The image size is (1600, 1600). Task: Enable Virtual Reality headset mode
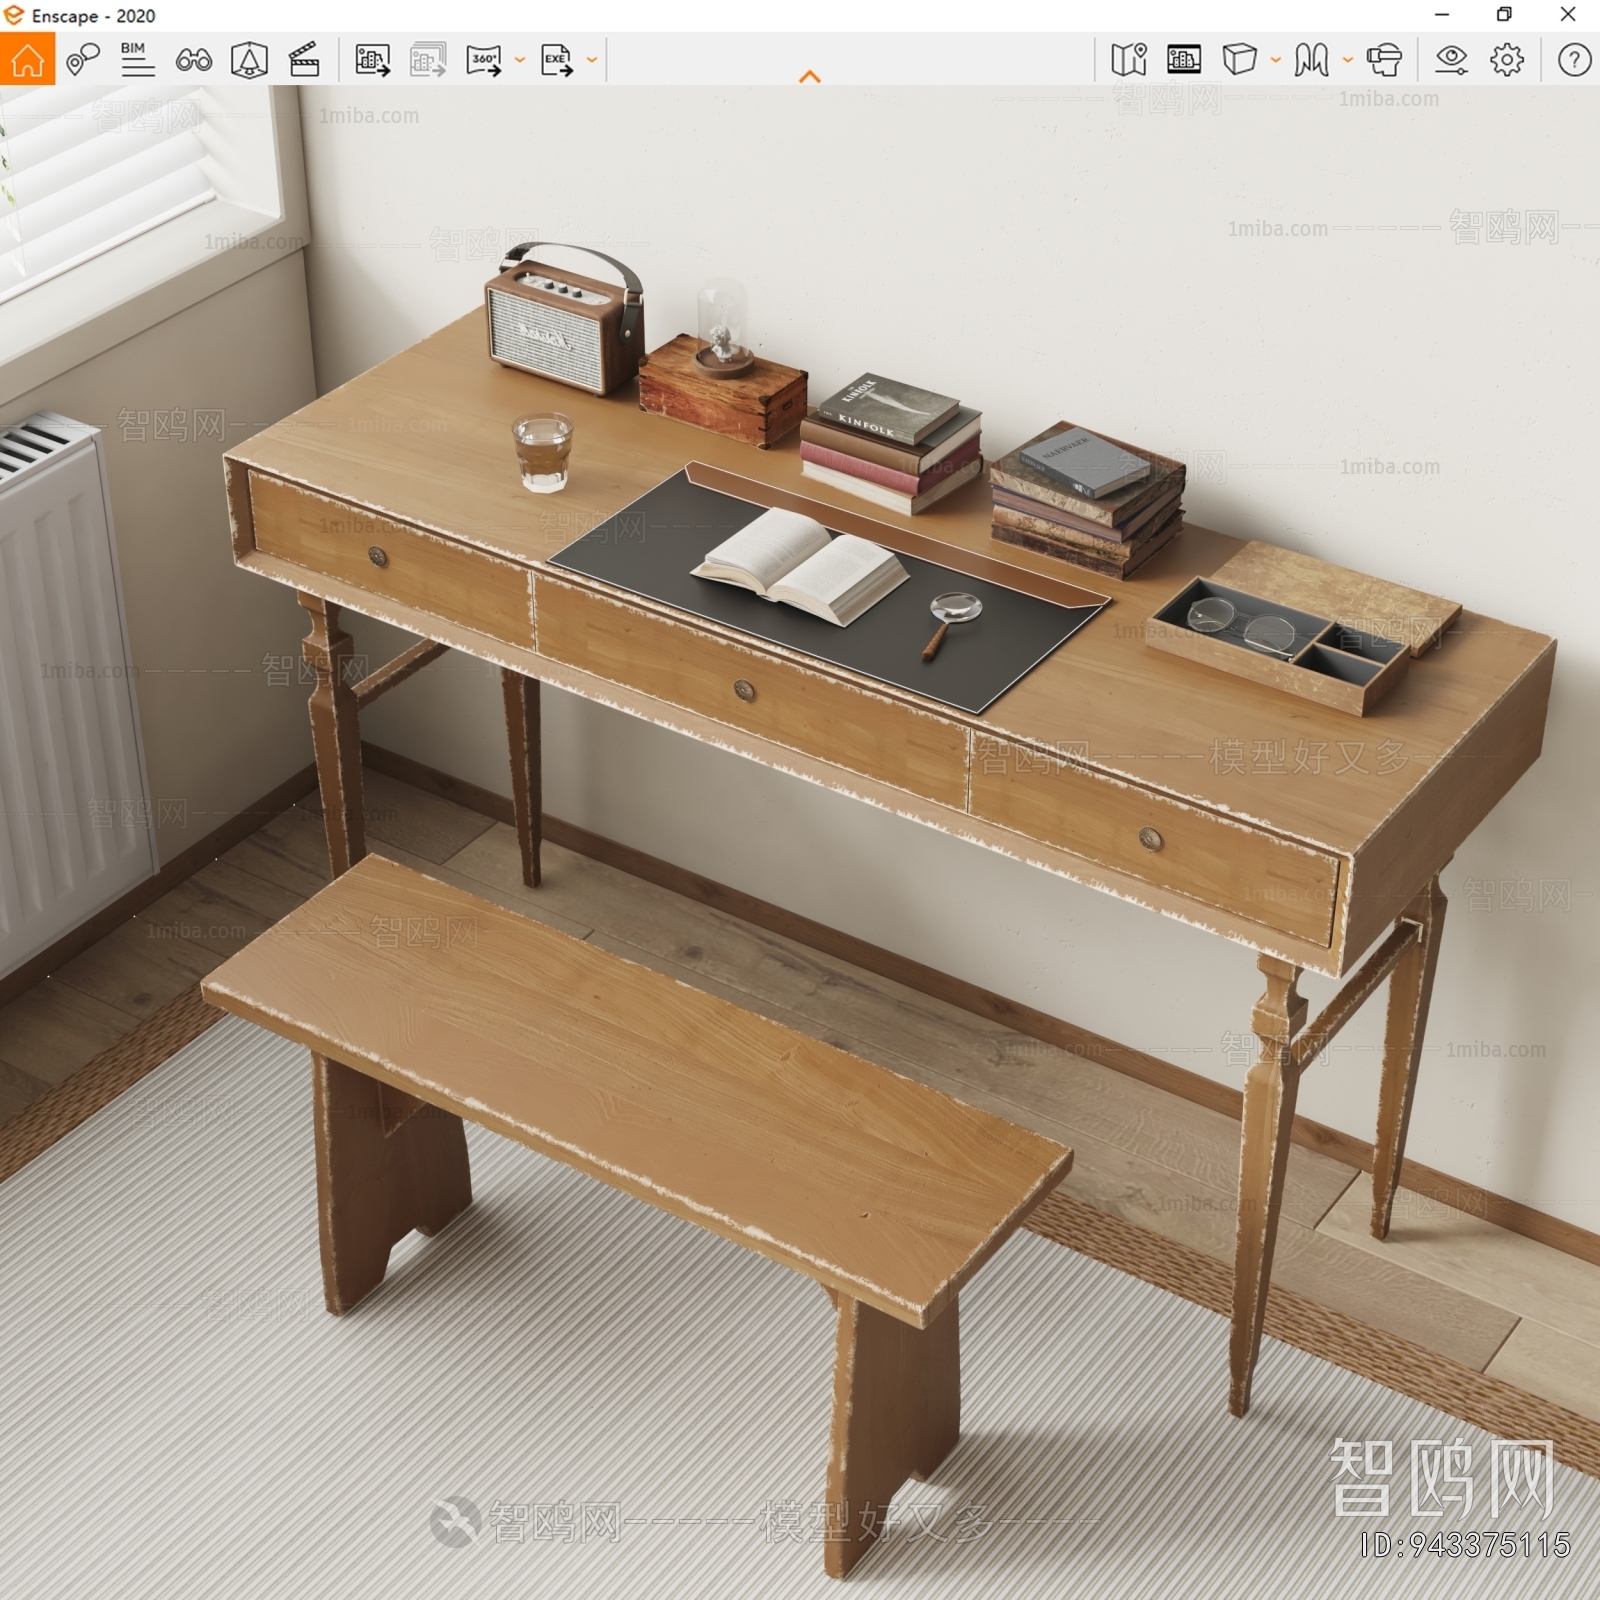tap(1384, 60)
